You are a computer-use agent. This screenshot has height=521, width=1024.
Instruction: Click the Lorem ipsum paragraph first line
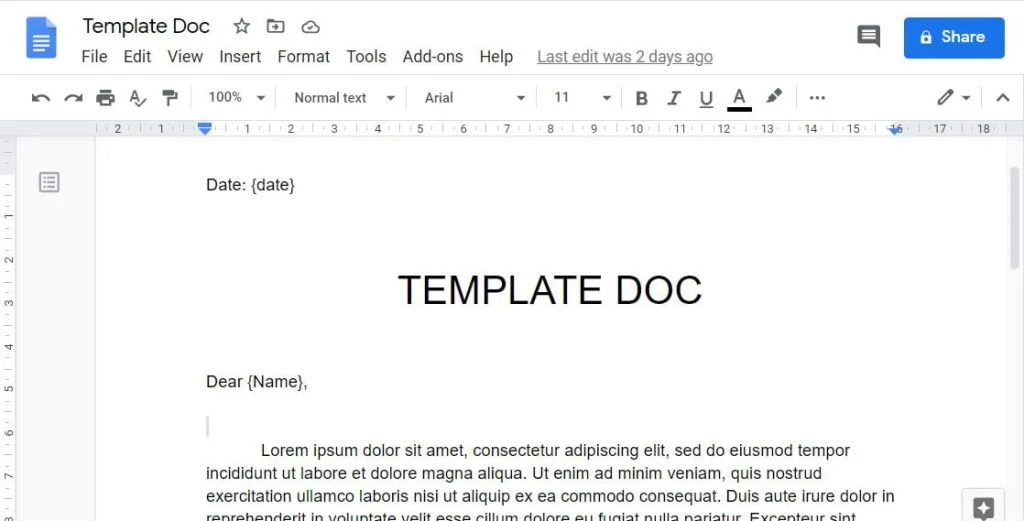pos(555,450)
